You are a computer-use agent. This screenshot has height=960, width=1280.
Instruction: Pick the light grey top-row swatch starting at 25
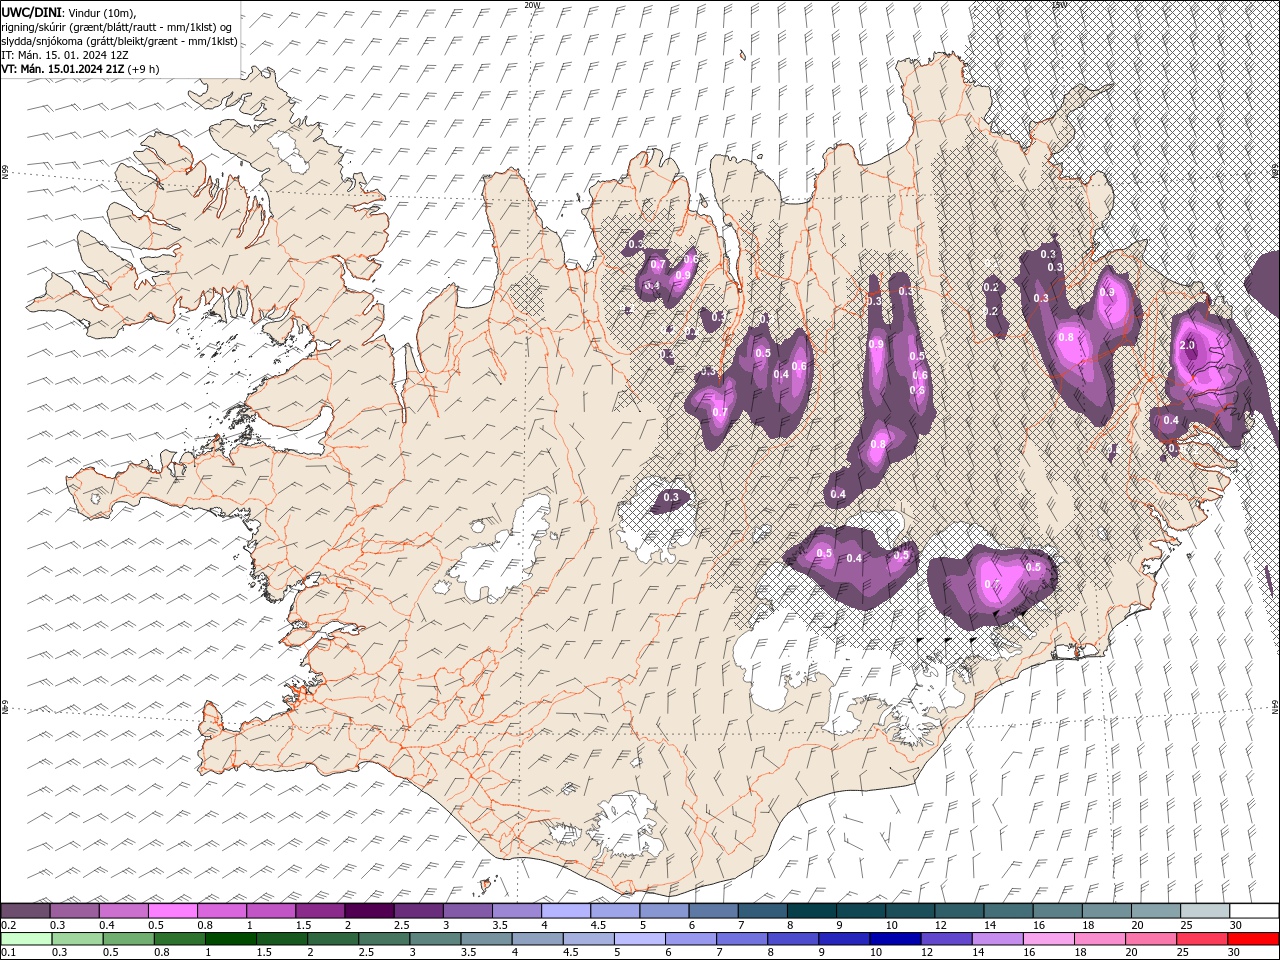[1204, 911]
